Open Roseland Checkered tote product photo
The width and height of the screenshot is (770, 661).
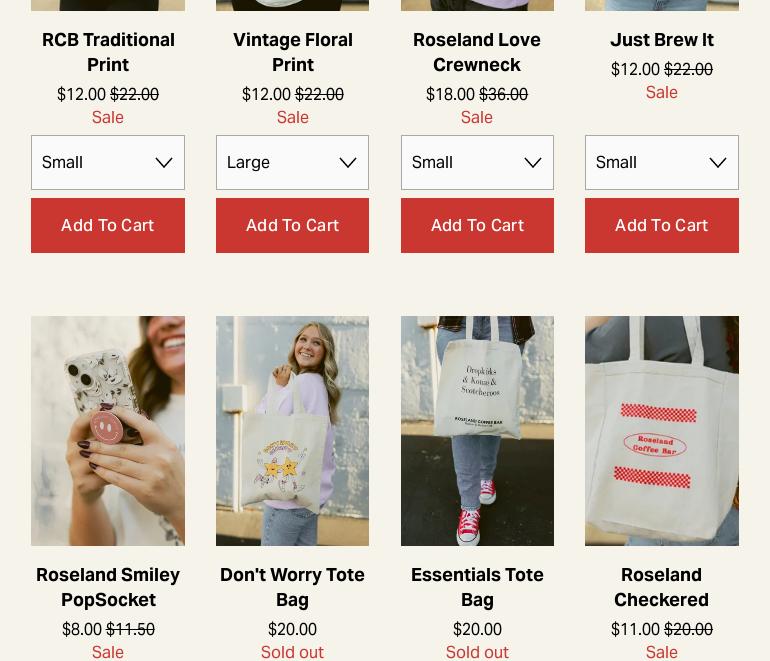pyautogui.click(x=661, y=431)
